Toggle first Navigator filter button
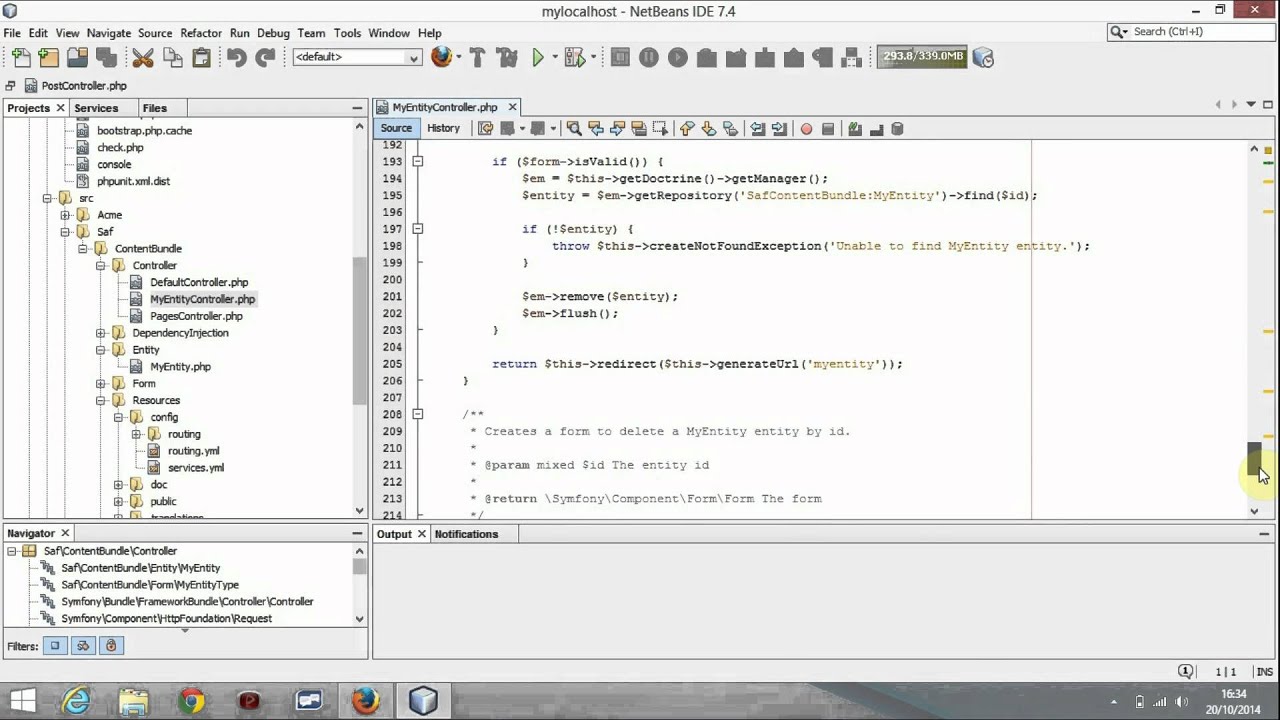1280x720 pixels. tap(55, 646)
